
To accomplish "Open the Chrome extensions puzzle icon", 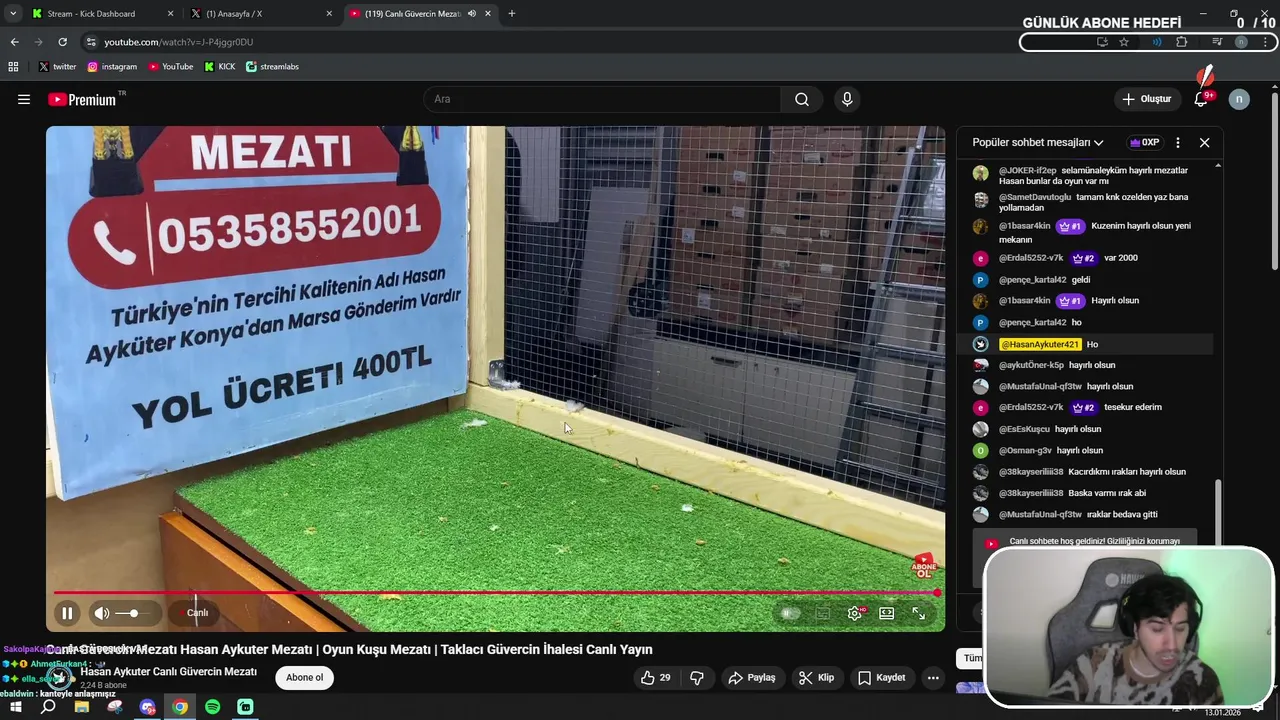I will click(1182, 42).
